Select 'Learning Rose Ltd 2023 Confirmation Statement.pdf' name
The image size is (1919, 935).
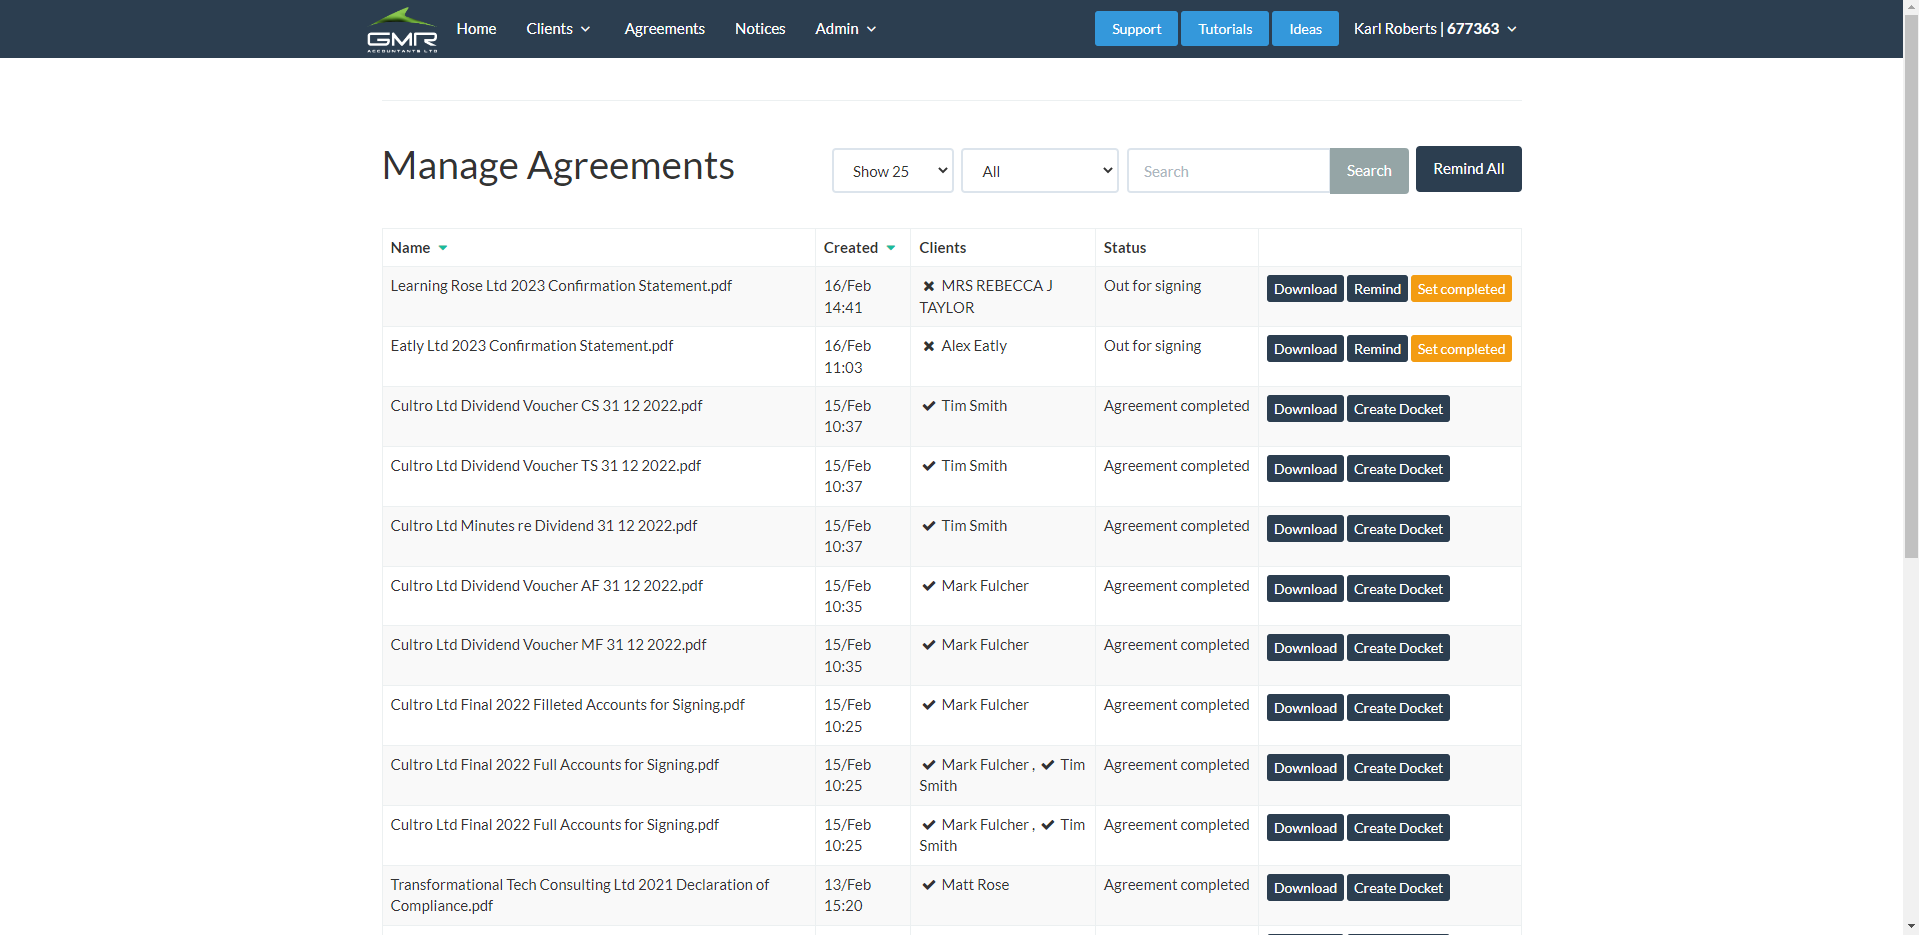(561, 286)
